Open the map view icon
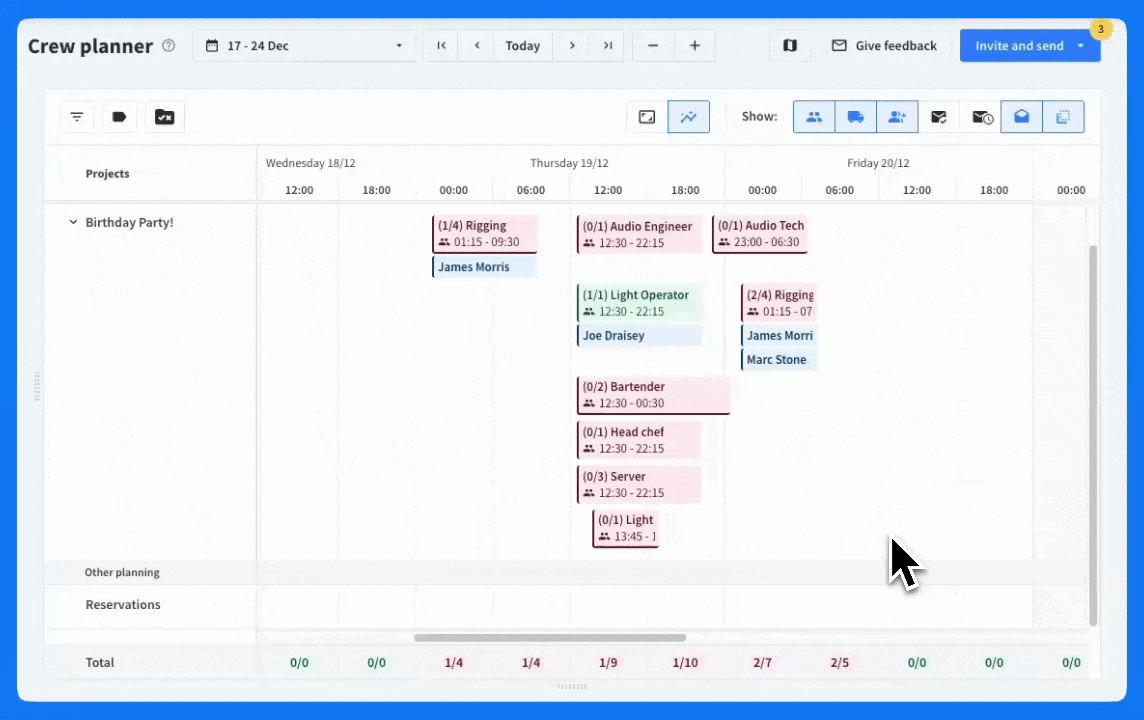The width and height of the screenshot is (1144, 720). [790, 46]
